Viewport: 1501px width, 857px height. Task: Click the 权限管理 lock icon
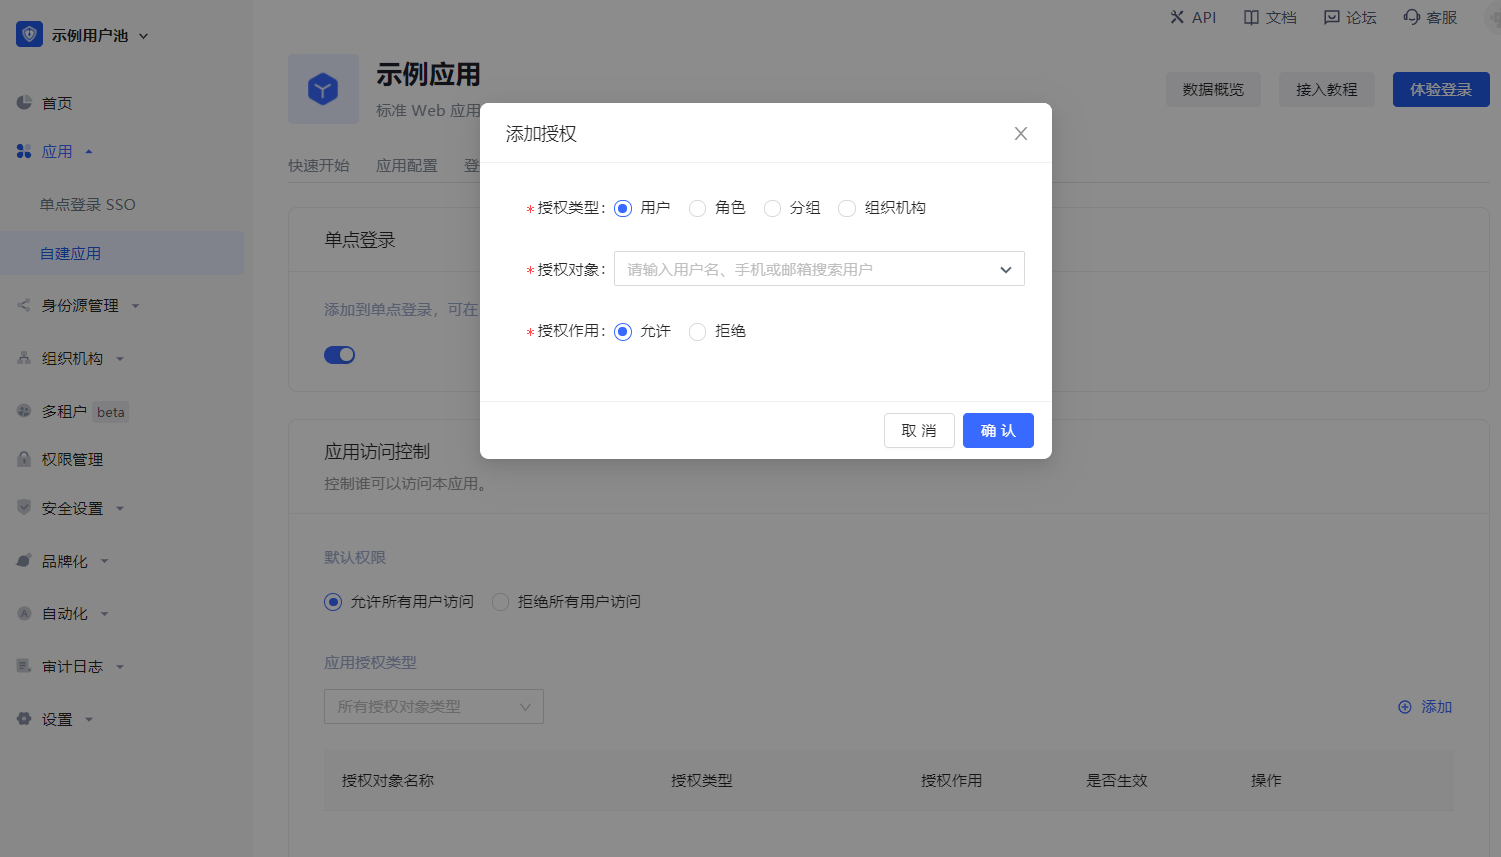[x=24, y=459]
